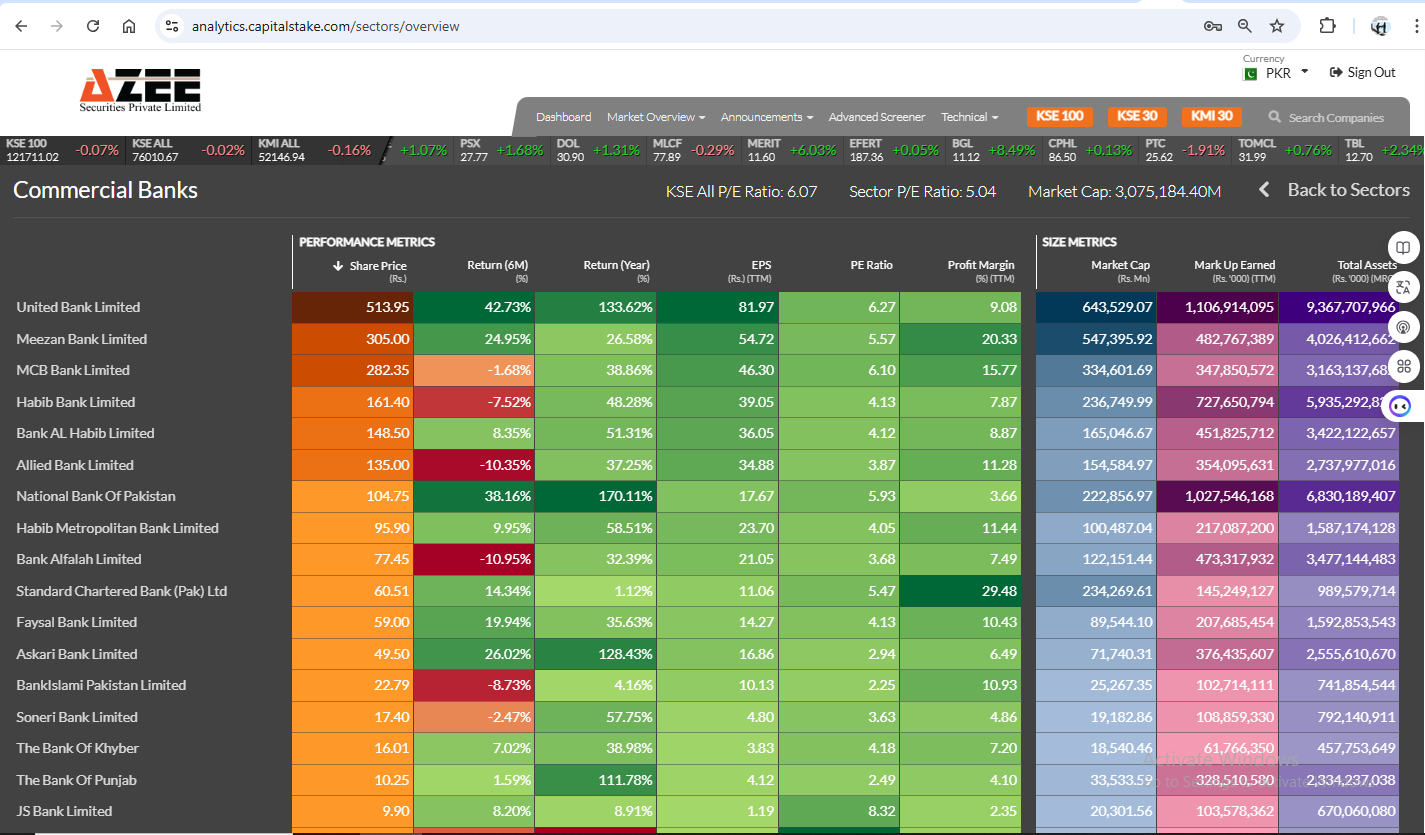This screenshot has height=835, width=1425.
Task: Open browser home page icon
Action: (129, 26)
